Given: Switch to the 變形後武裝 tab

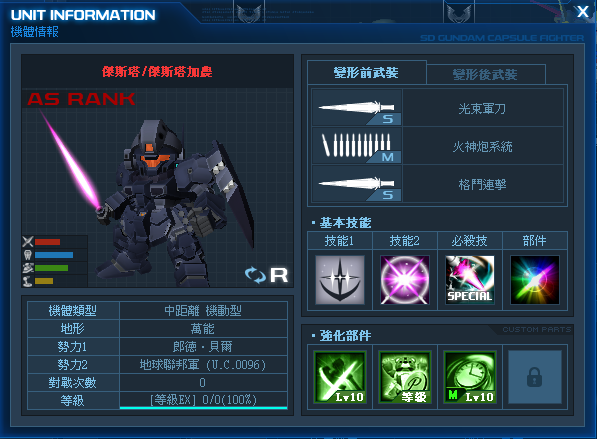Looking at the screenshot, I should (x=486, y=74).
